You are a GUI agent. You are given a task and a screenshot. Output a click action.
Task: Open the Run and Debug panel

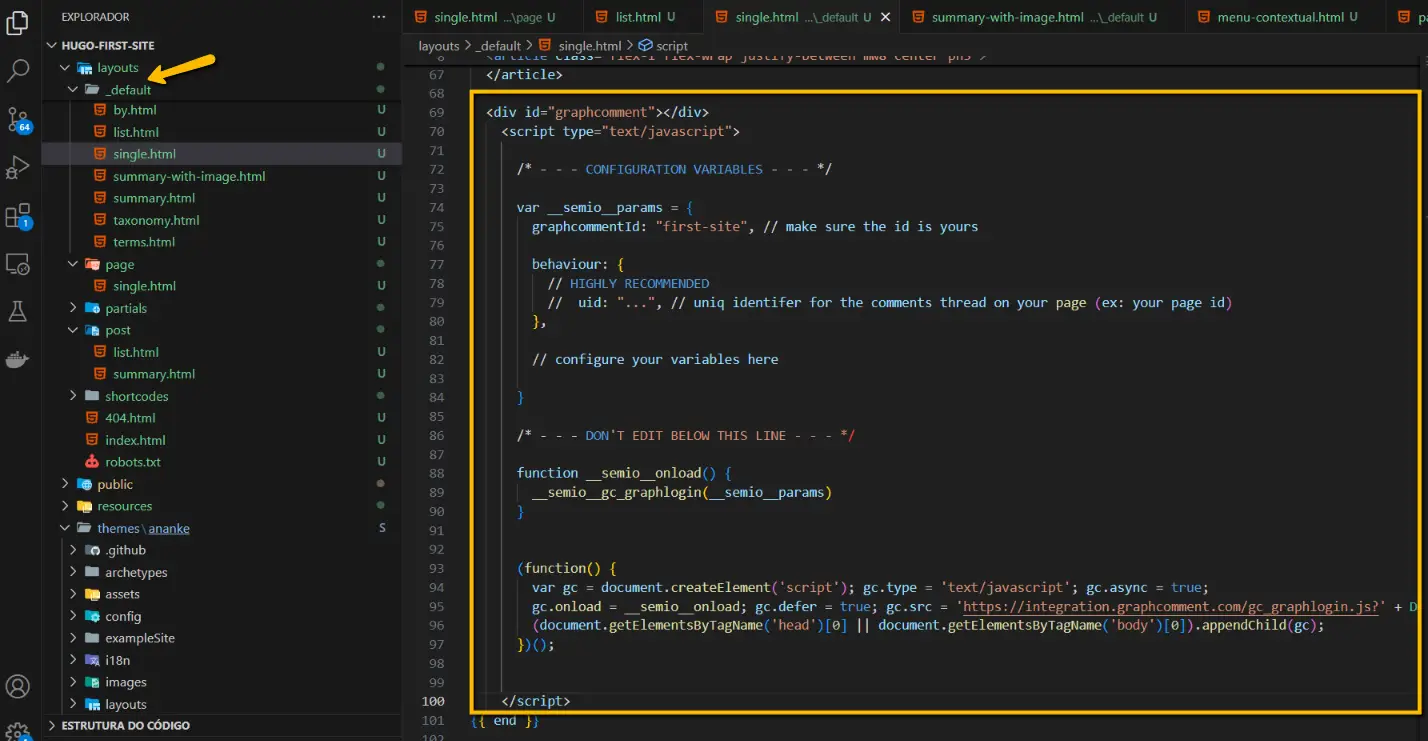click(x=19, y=167)
